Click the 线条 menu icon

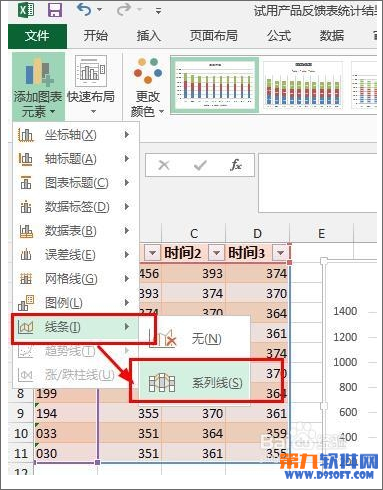pyautogui.click(x=26, y=327)
